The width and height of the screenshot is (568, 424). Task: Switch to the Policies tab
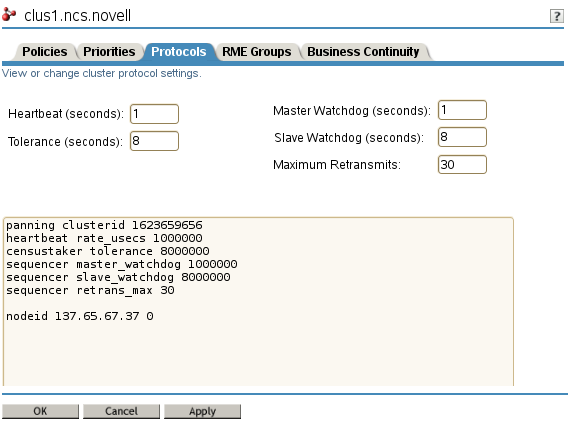click(x=45, y=52)
